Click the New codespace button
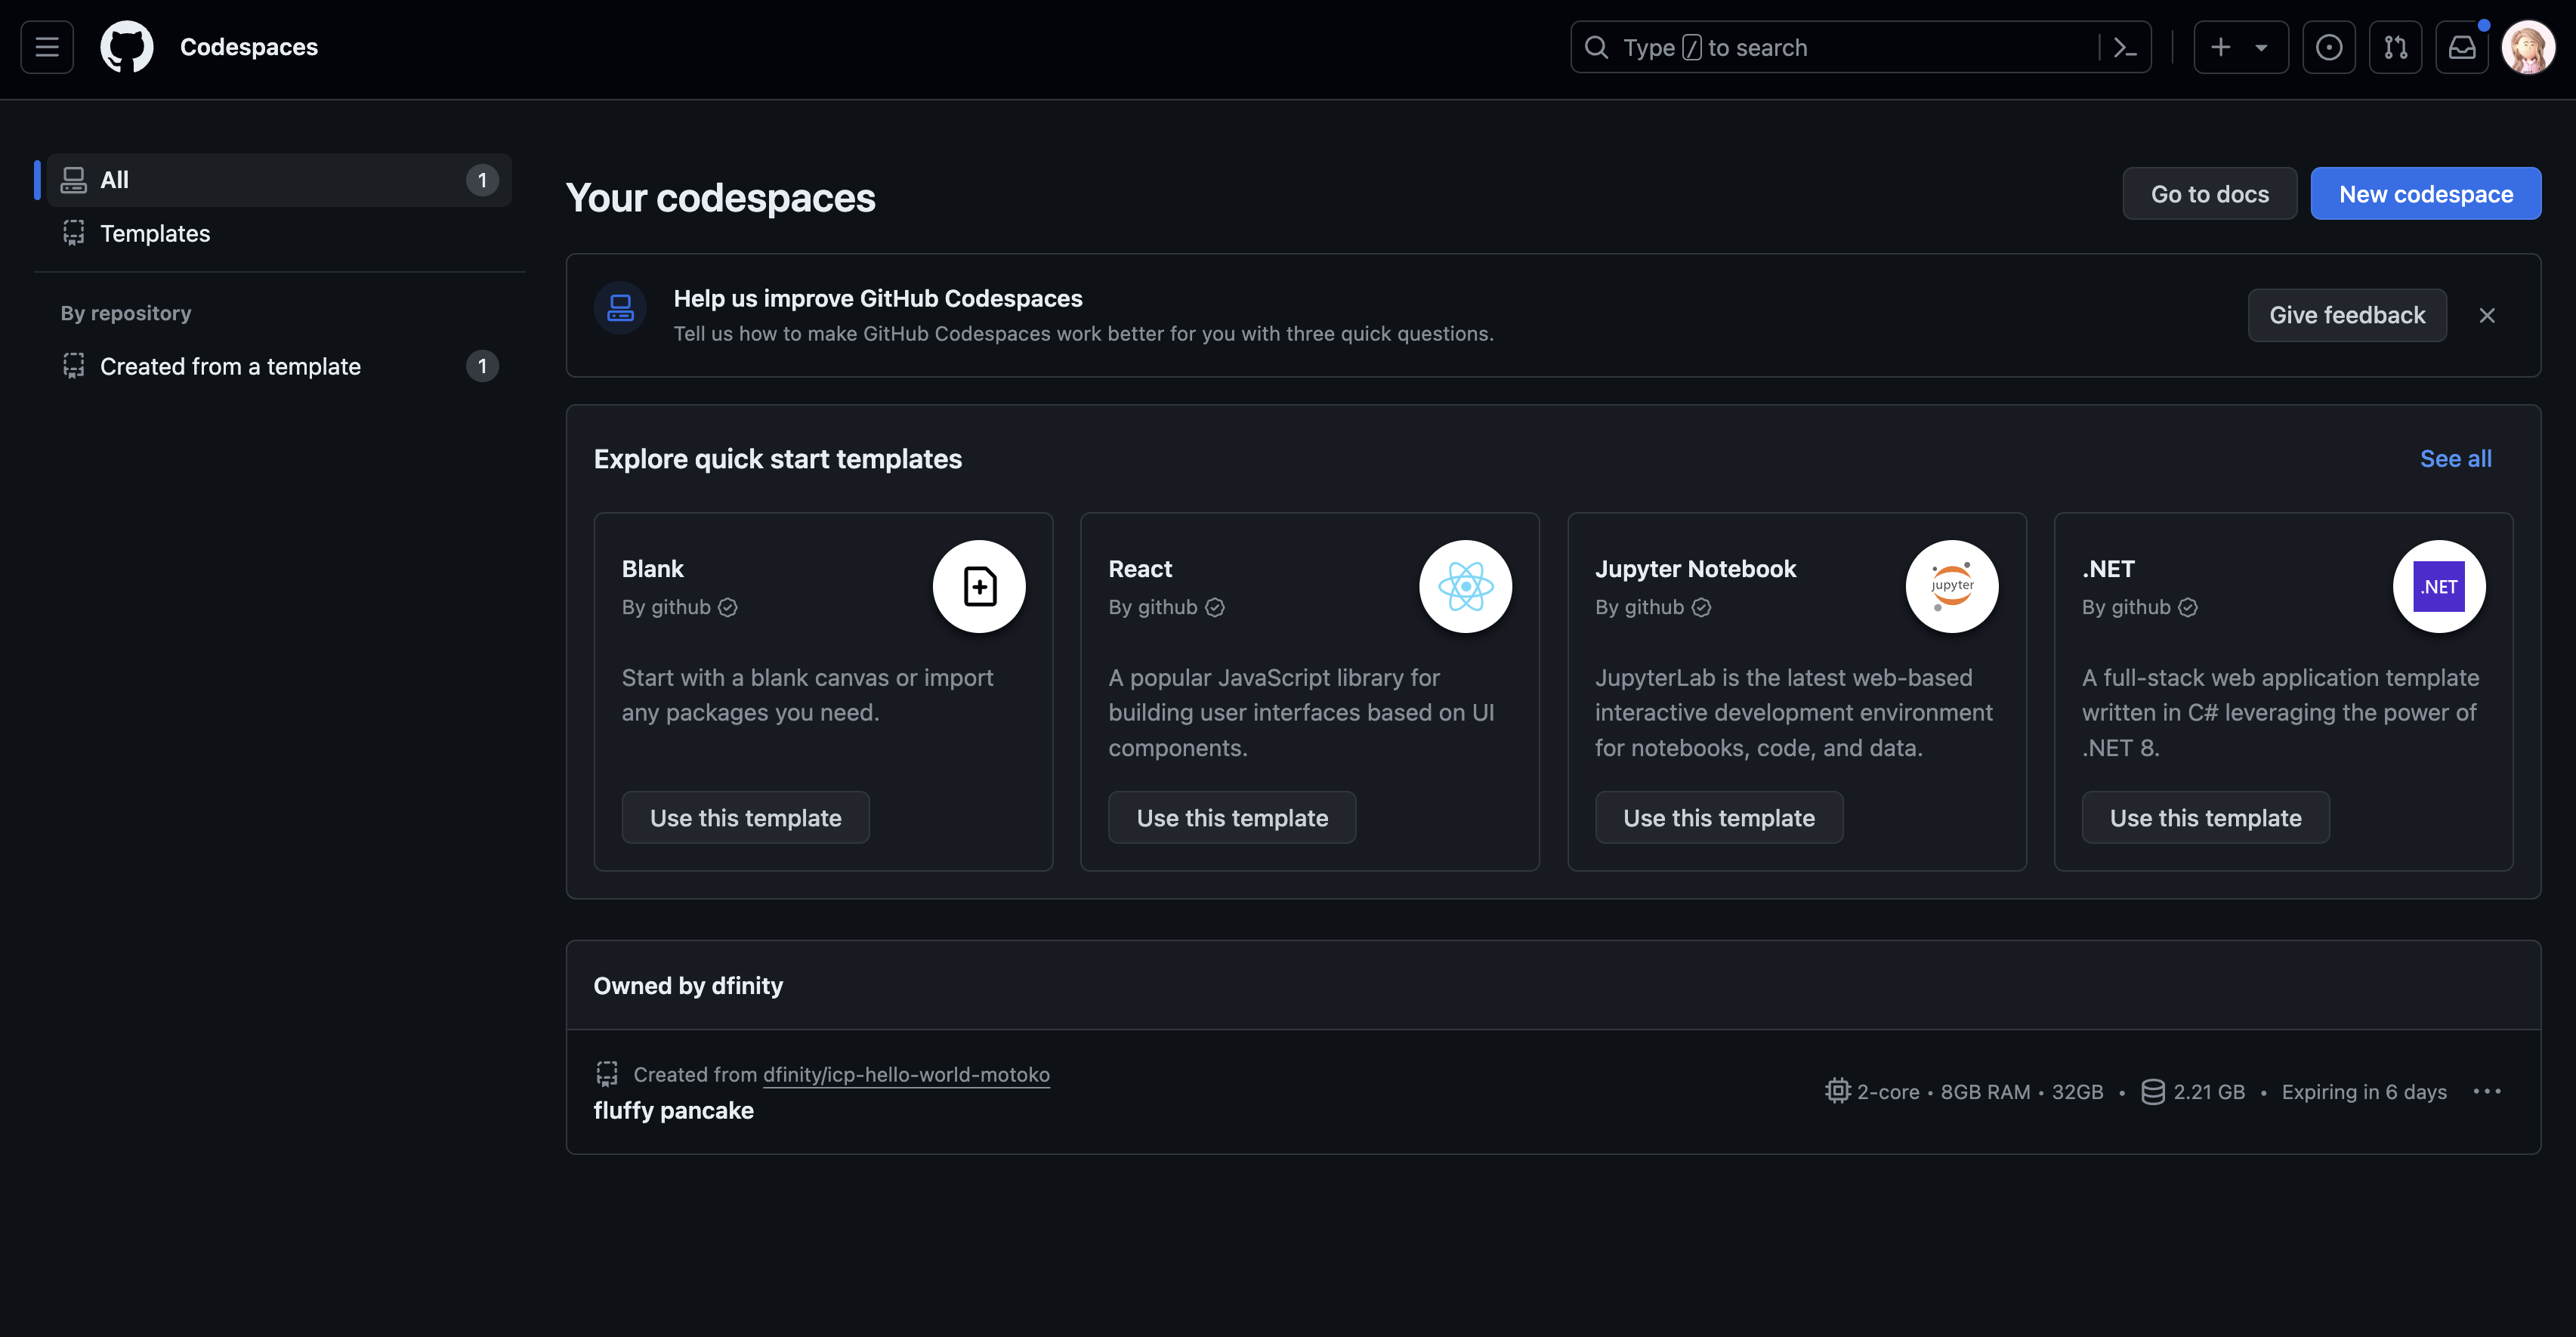 tap(2426, 194)
